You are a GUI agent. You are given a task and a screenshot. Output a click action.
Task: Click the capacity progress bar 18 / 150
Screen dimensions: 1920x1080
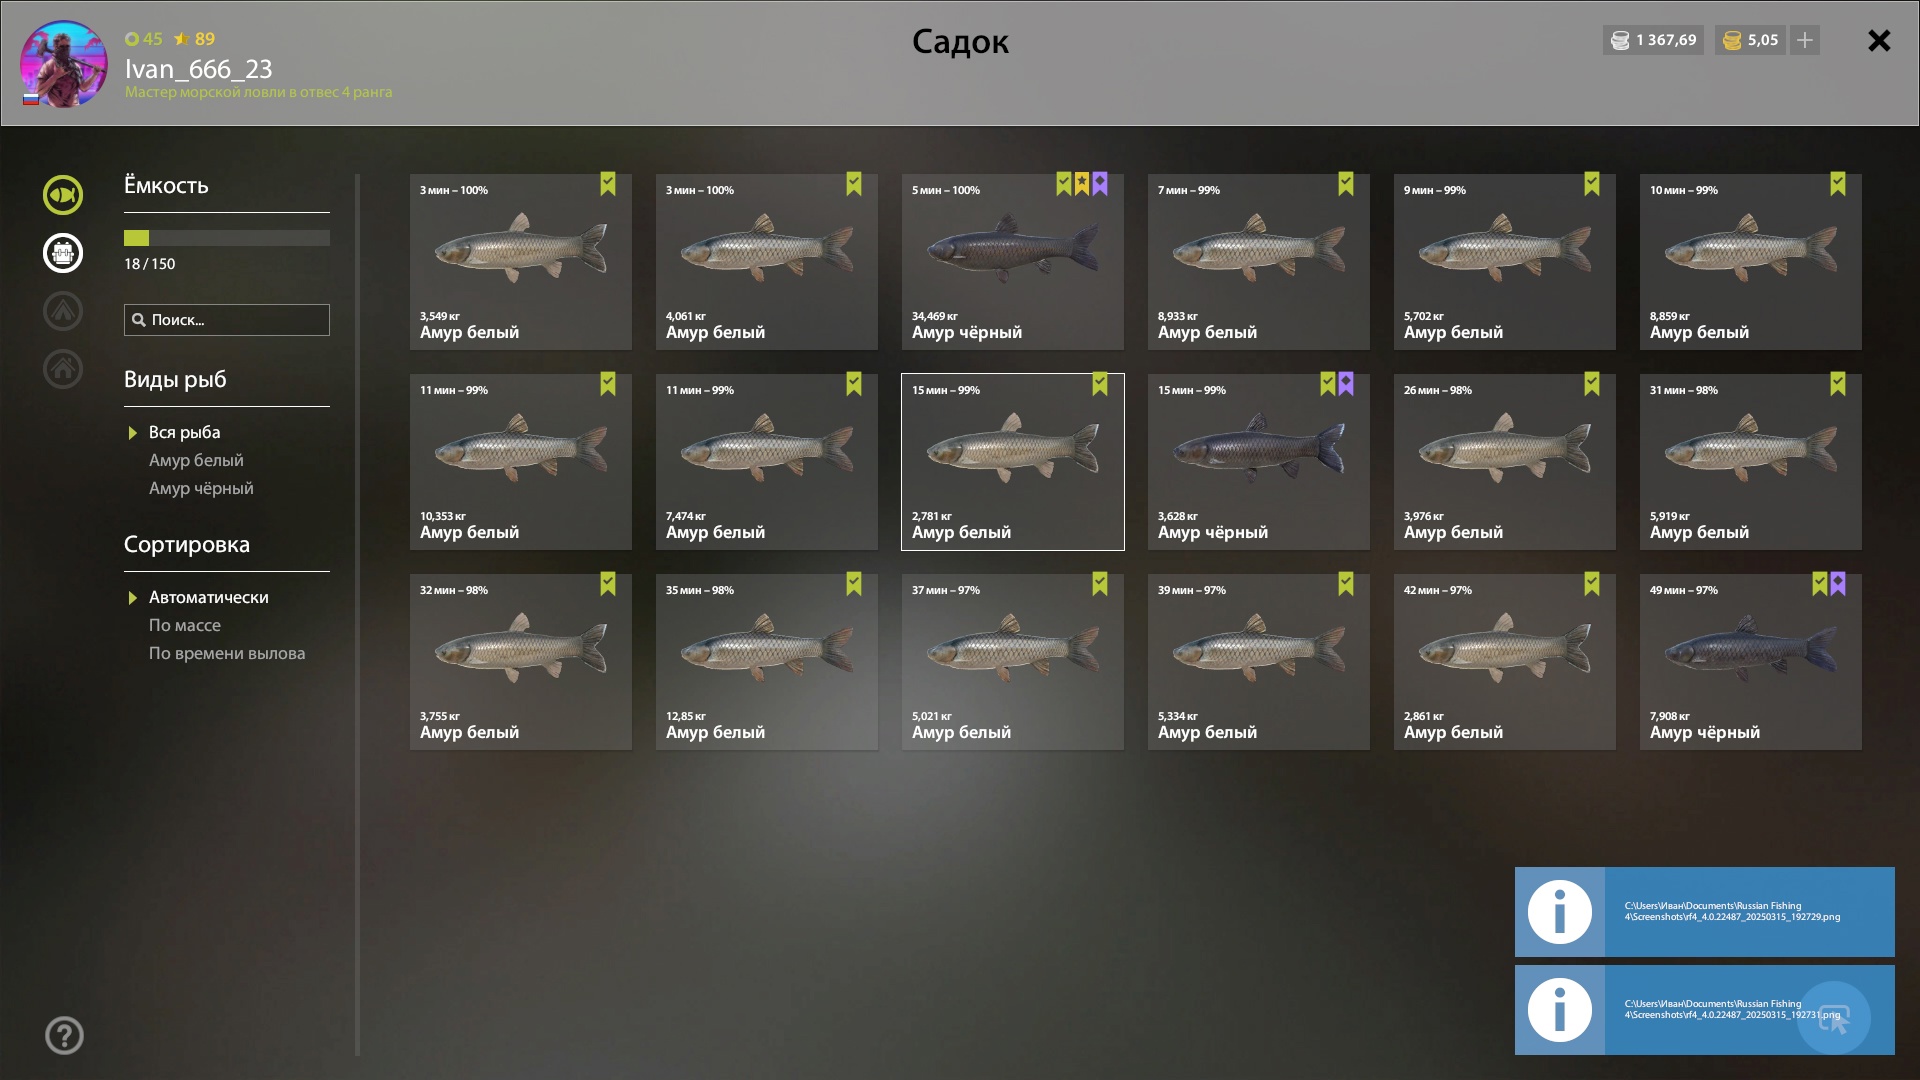tap(227, 238)
